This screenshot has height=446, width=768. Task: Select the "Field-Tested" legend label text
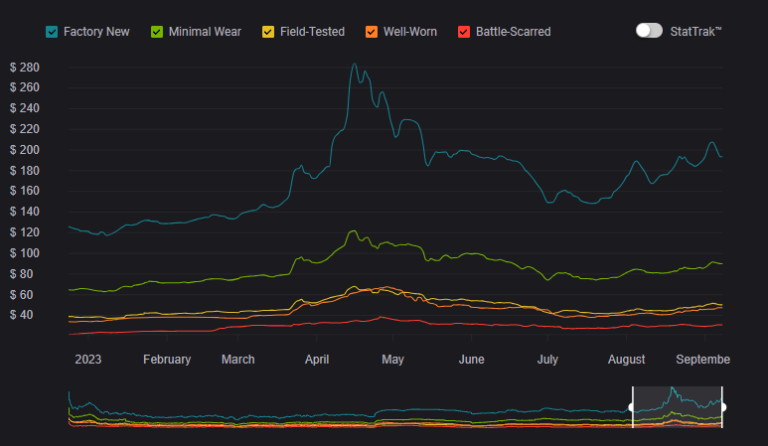point(313,32)
